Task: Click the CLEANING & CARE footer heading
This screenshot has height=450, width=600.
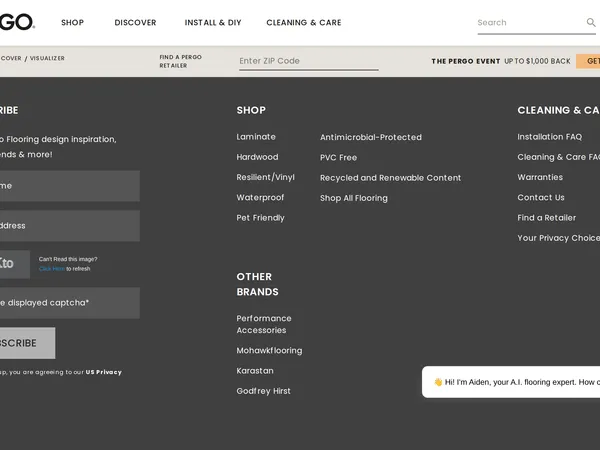Action: point(558,110)
